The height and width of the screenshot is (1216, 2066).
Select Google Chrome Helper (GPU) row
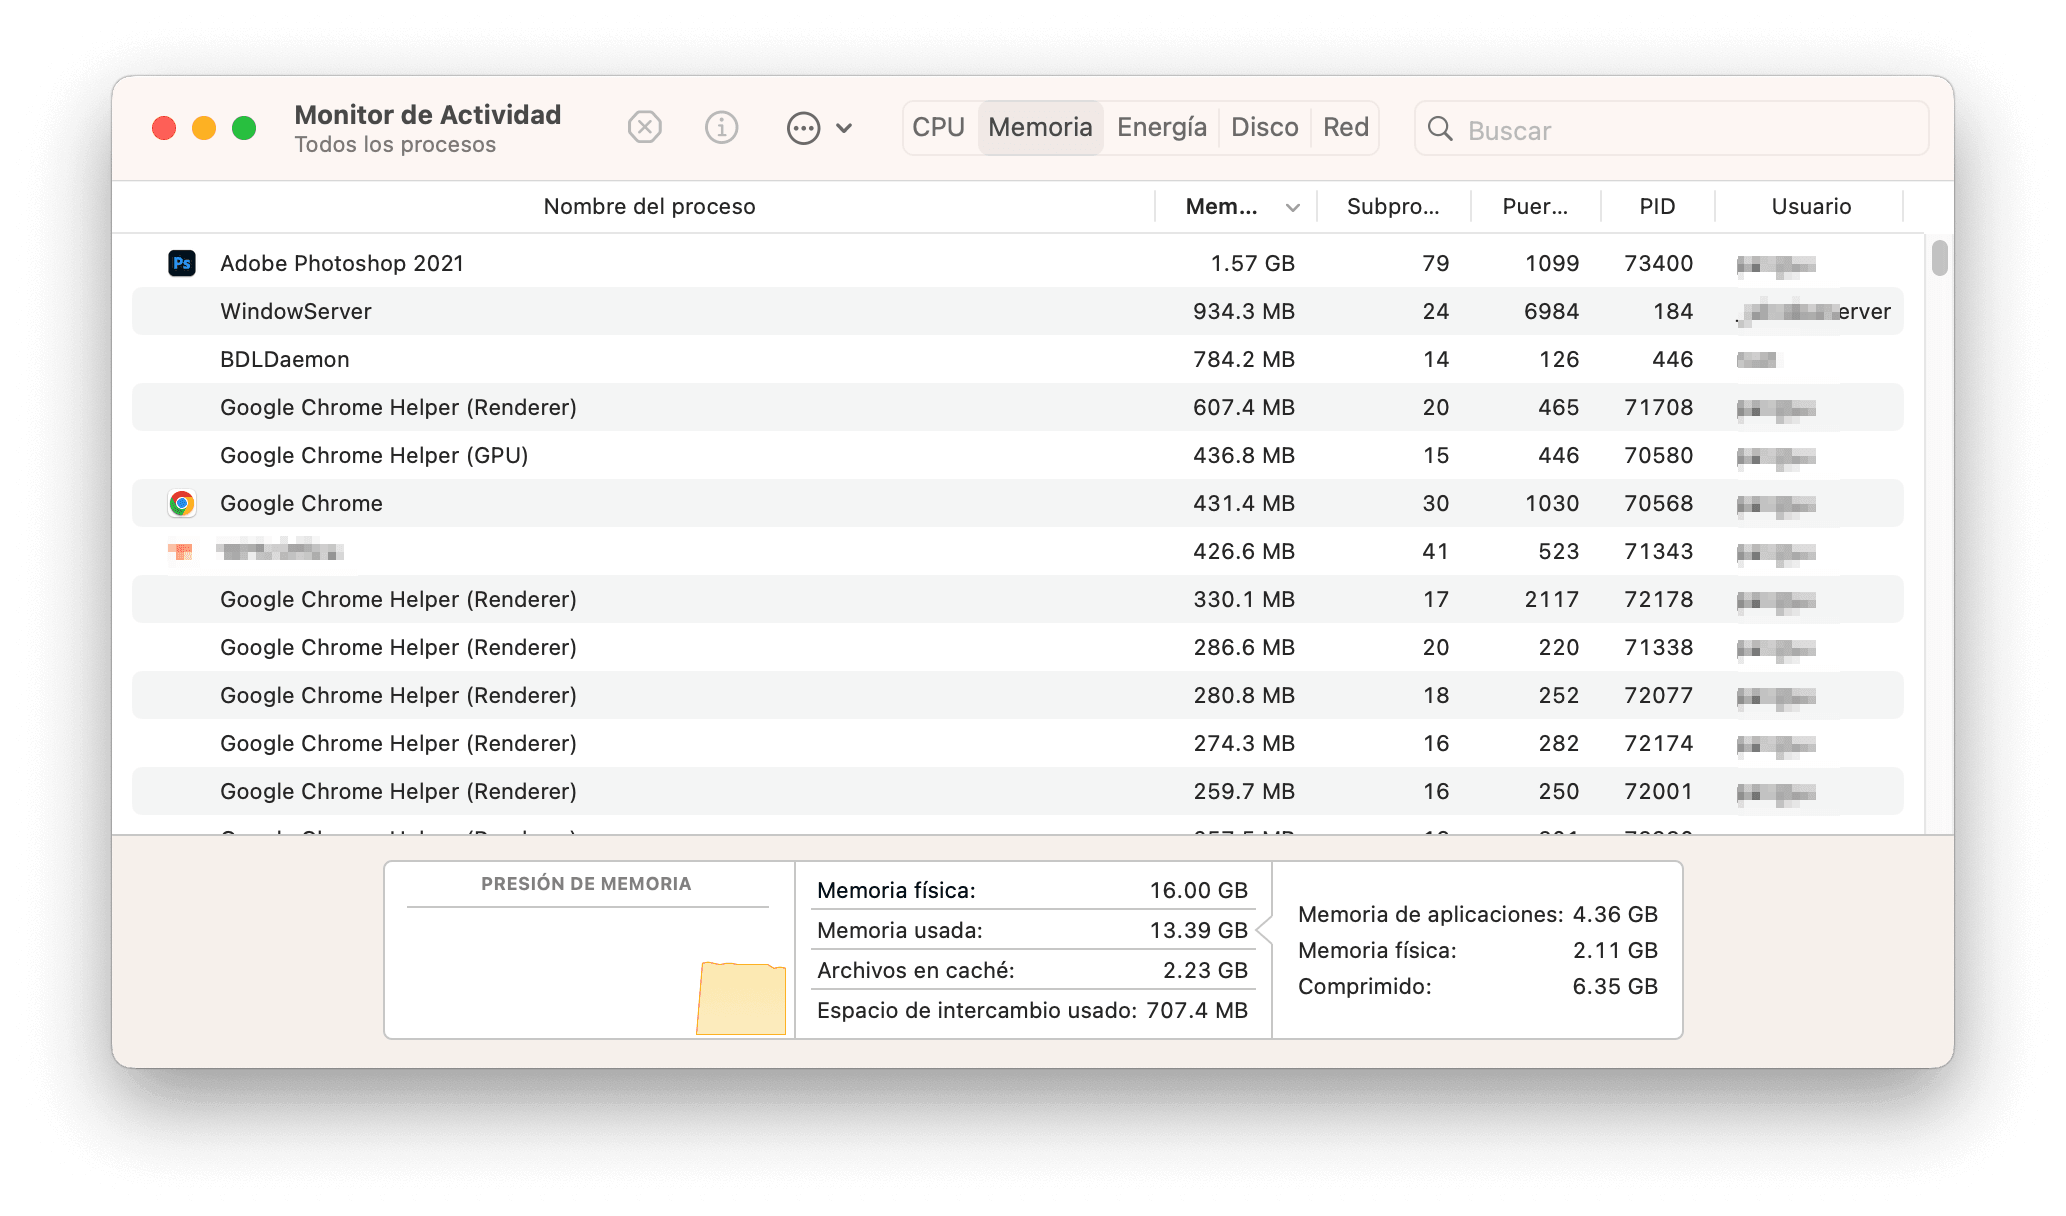pyautogui.click(x=1018, y=455)
